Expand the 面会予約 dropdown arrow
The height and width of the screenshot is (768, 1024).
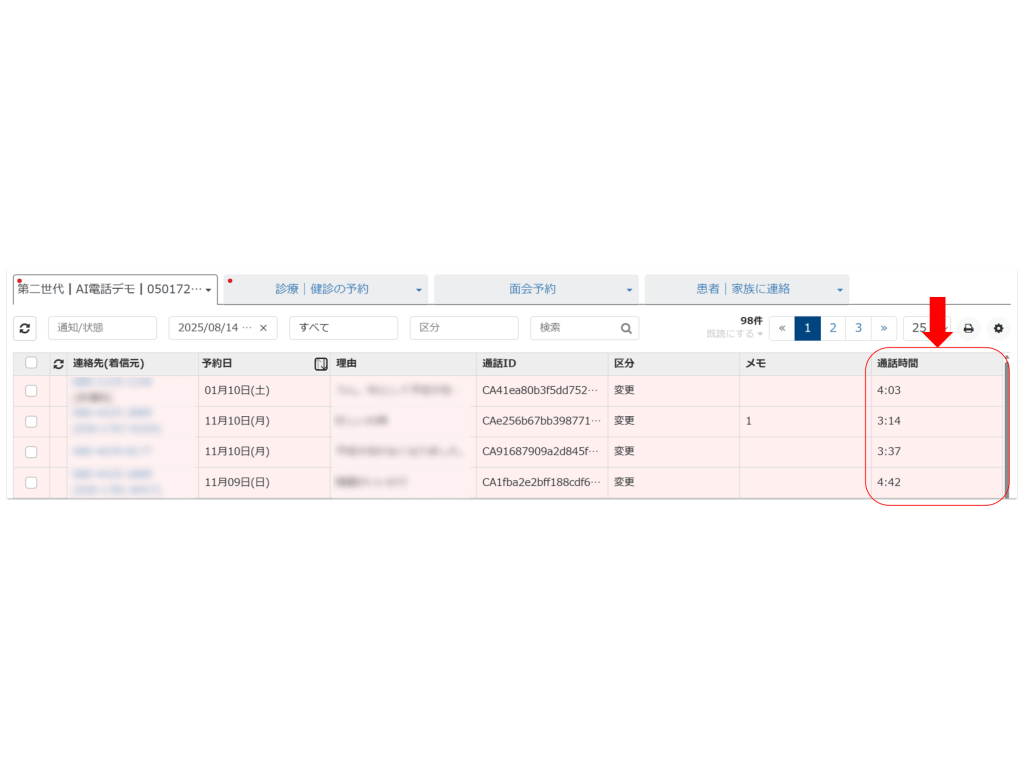[629, 290]
